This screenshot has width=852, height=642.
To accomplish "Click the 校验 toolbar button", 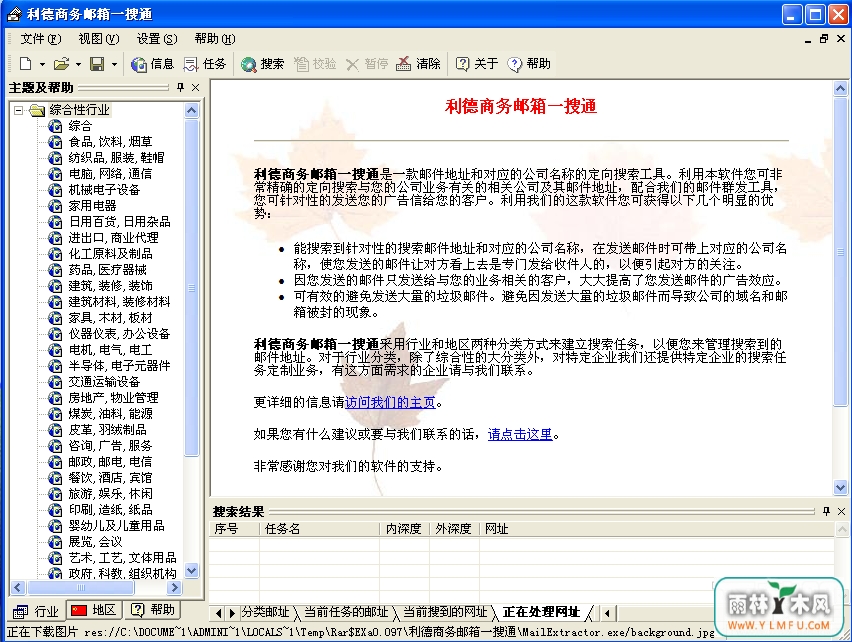I will pyautogui.click(x=315, y=64).
